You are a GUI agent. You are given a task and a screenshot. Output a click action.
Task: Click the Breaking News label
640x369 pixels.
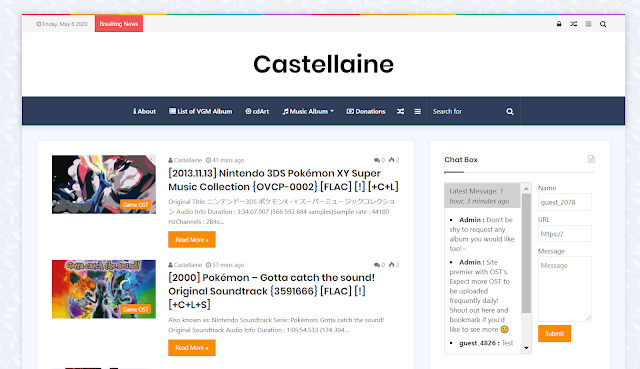(x=119, y=24)
